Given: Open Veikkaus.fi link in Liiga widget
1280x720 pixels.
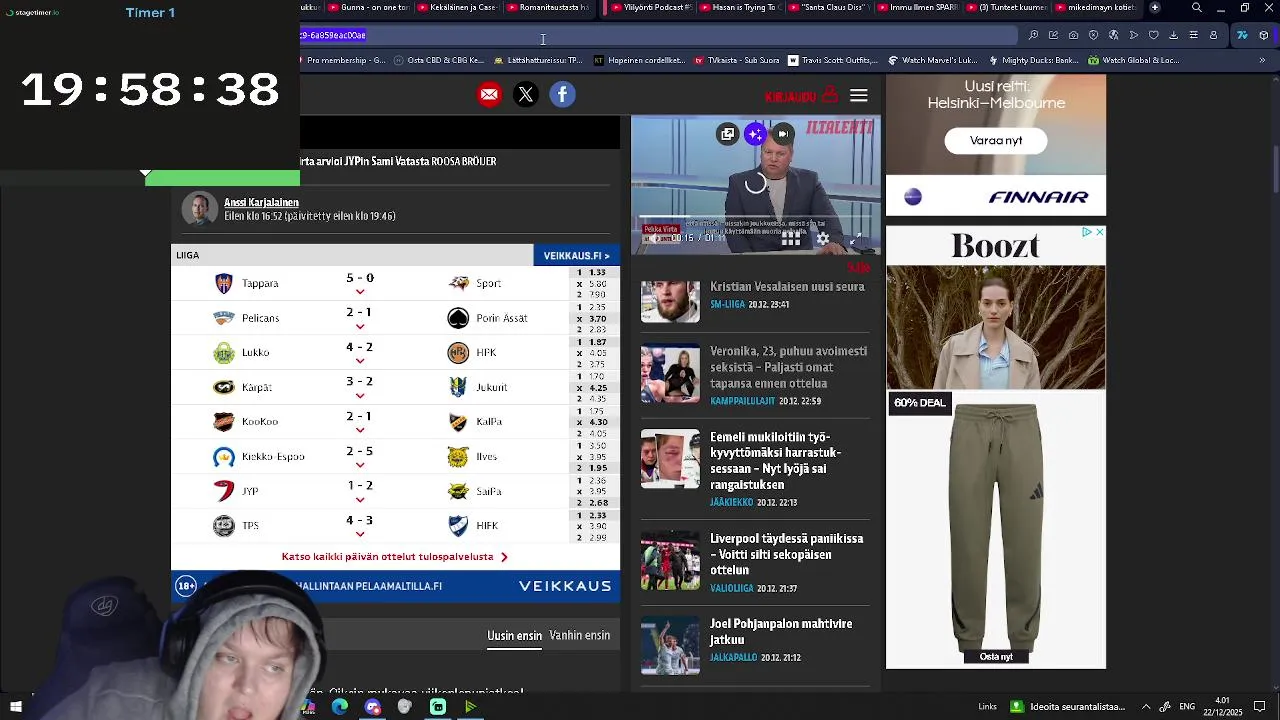Looking at the screenshot, I should [x=576, y=256].
